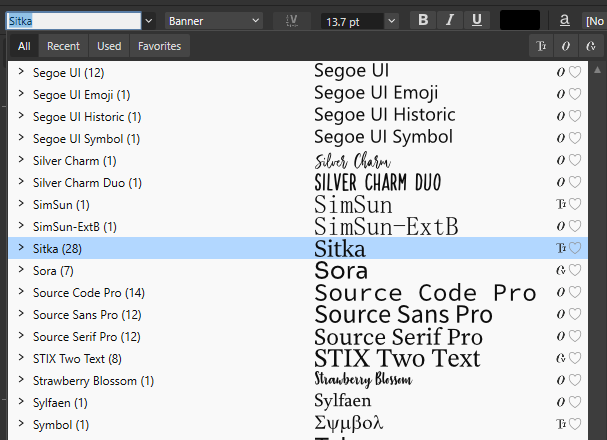Select the Segoe UI Emoji (1) font

point(298,94)
